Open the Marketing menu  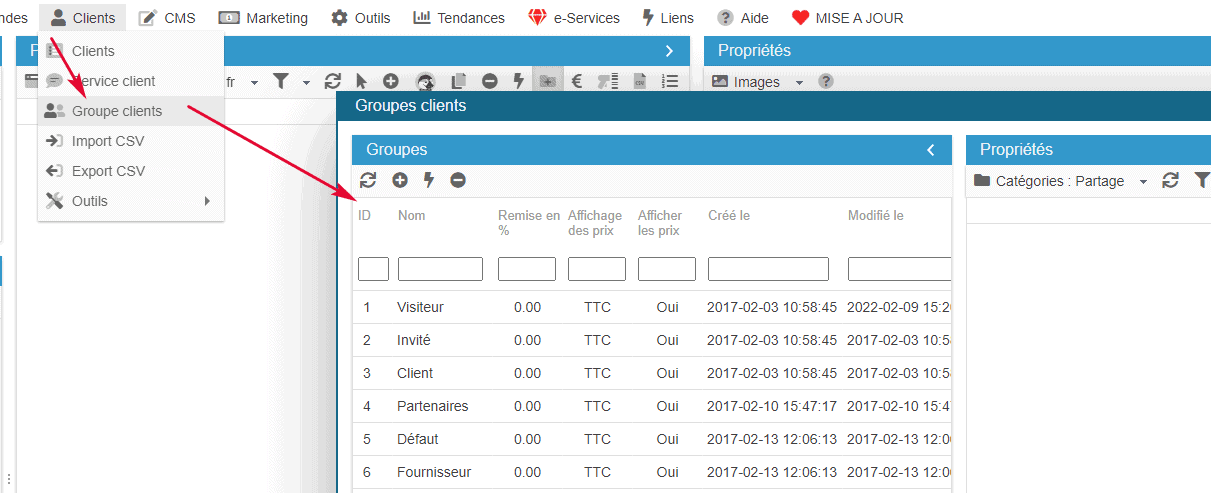pyautogui.click(x=264, y=18)
